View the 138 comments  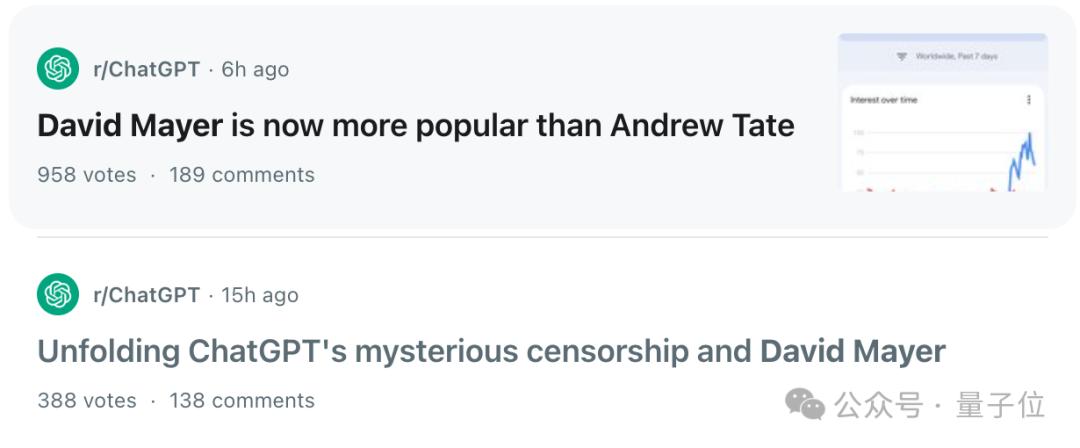pos(242,401)
